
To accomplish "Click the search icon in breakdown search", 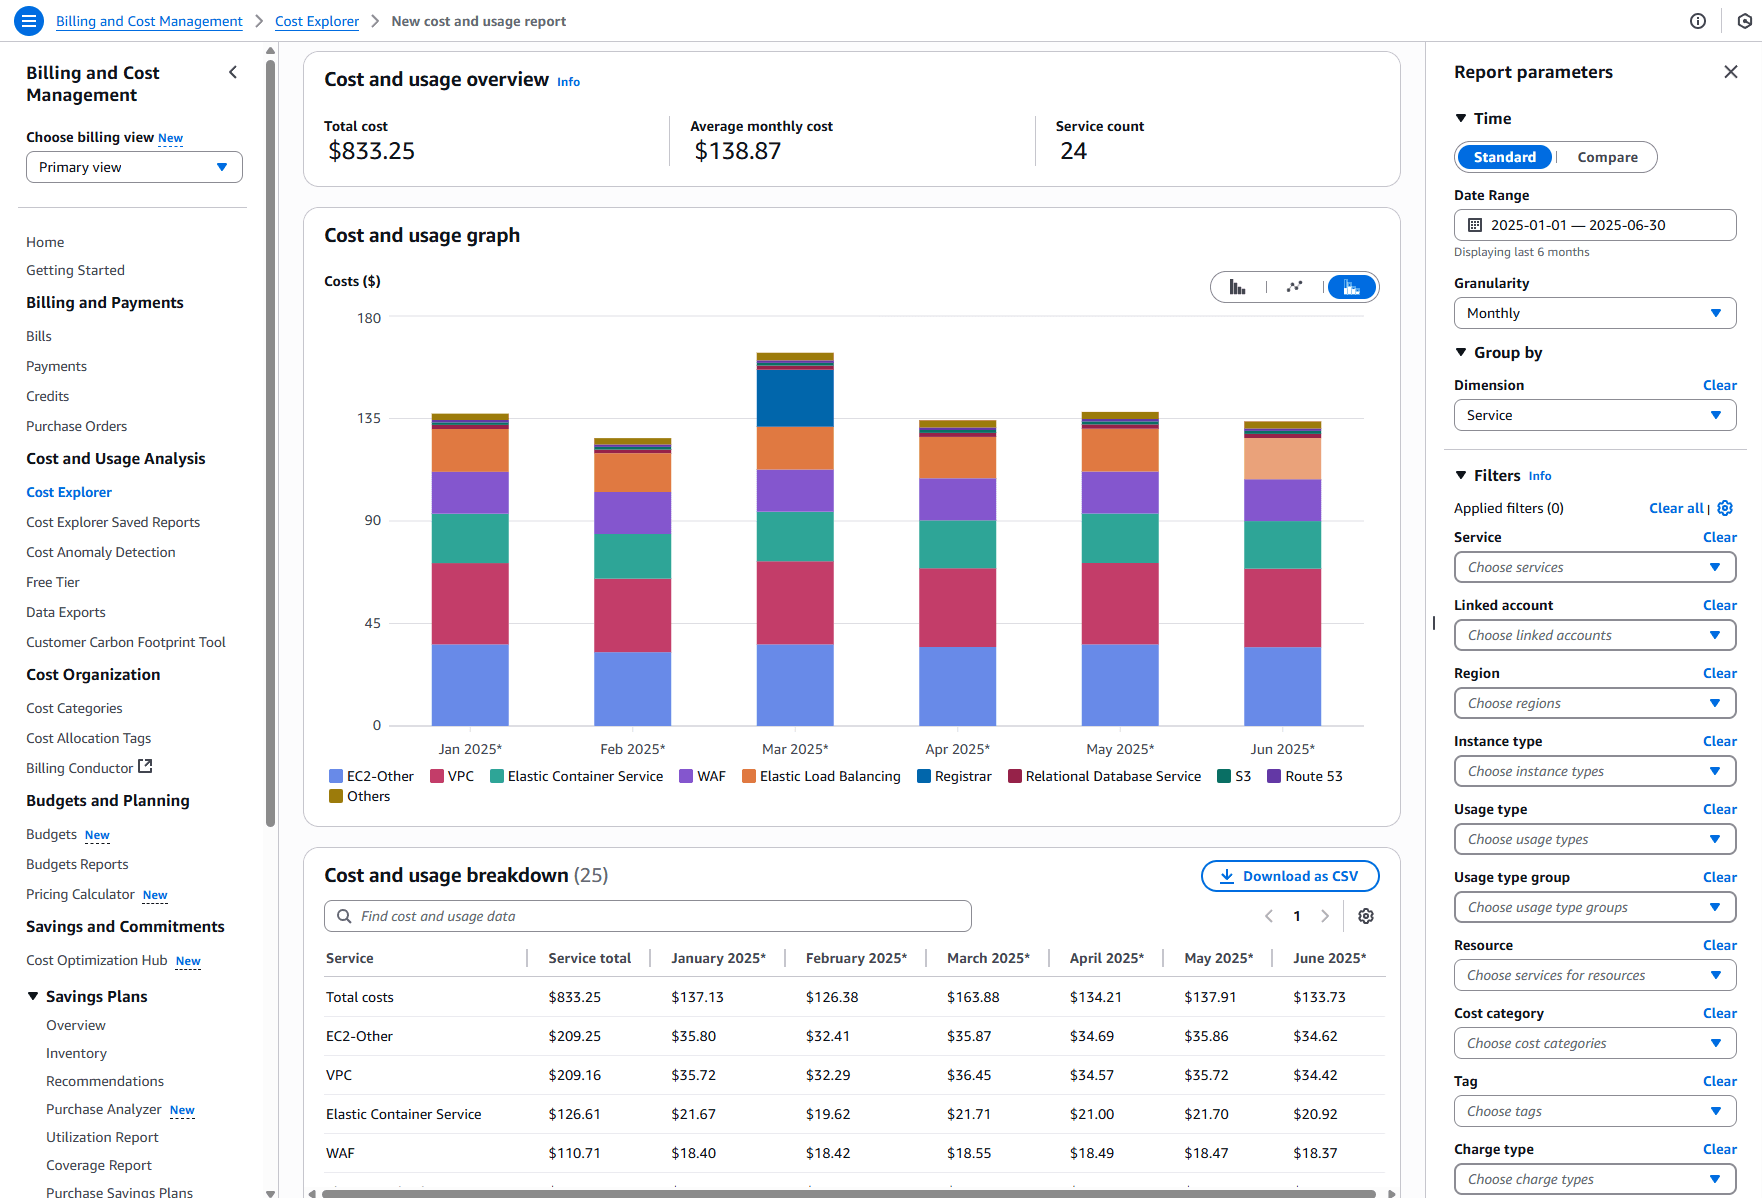I will tap(344, 916).
